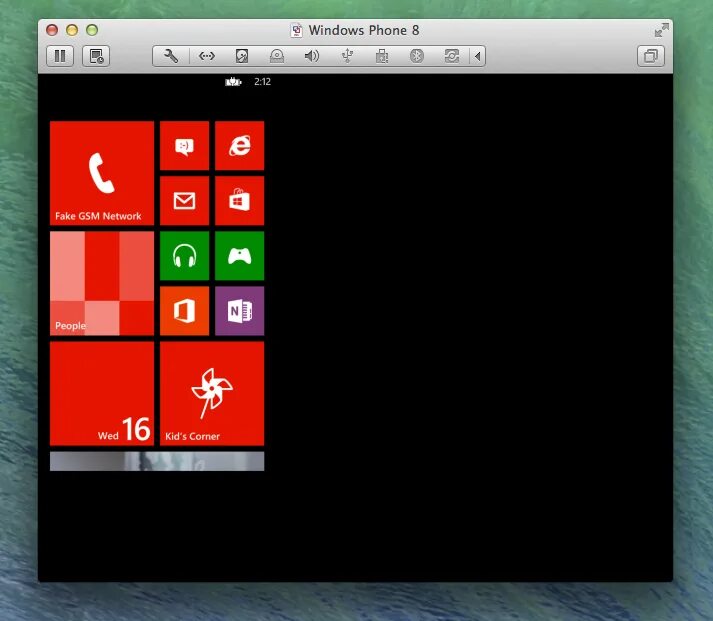Open the OneNote tile

(240, 311)
